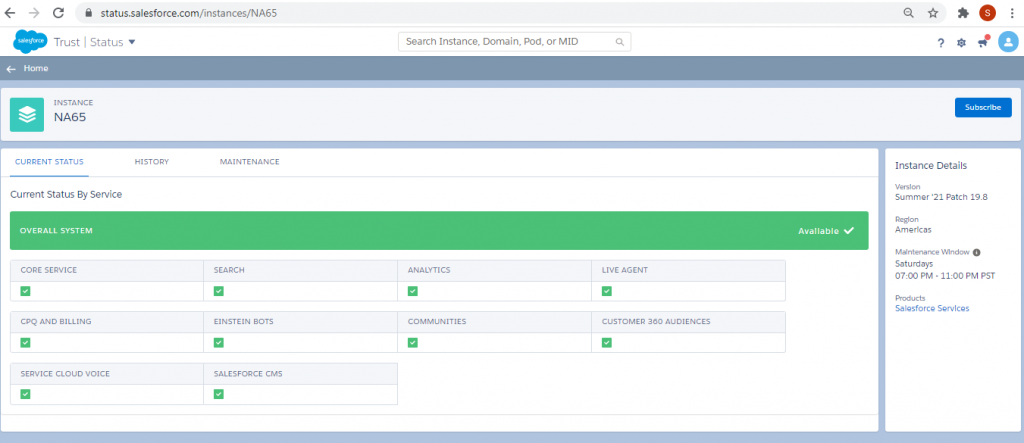Click the Saturdays maintenance day text
The width and height of the screenshot is (1024, 443).
pos(914,264)
